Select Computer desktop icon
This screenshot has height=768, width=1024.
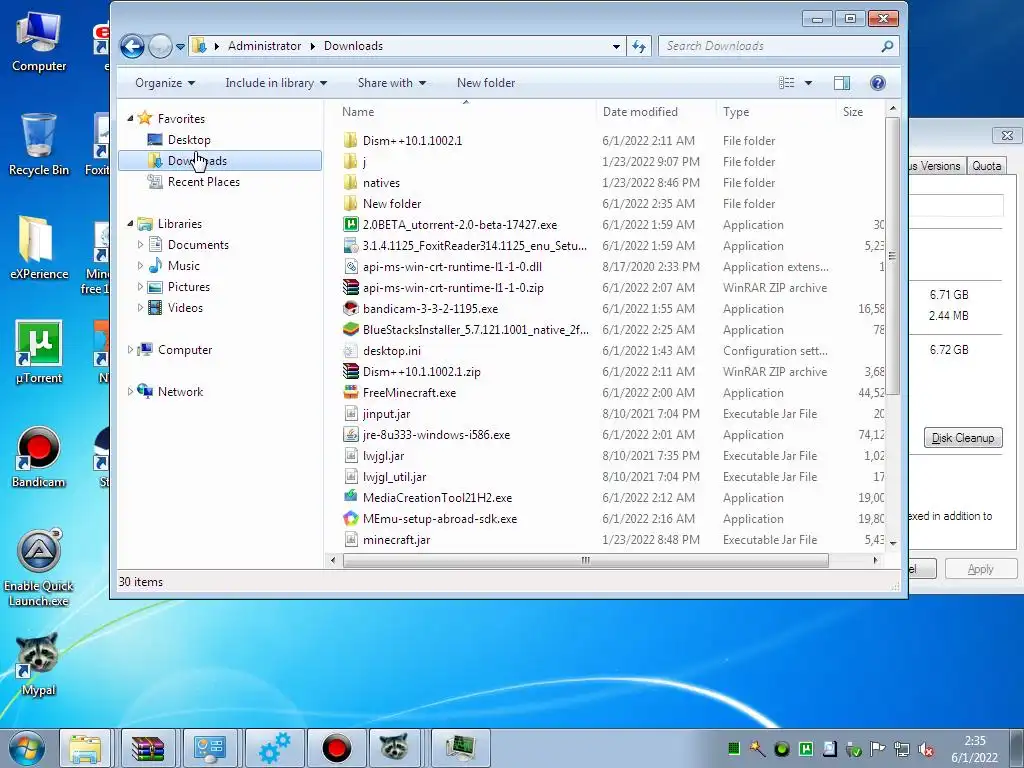[x=39, y=42]
